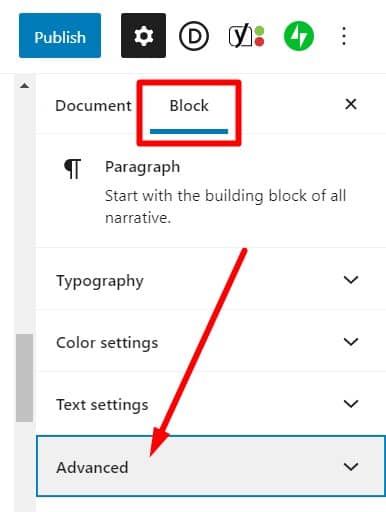Viewport: 386px width, 512px height.
Task: Open the Yoast SEO icon
Action: [x=246, y=36]
